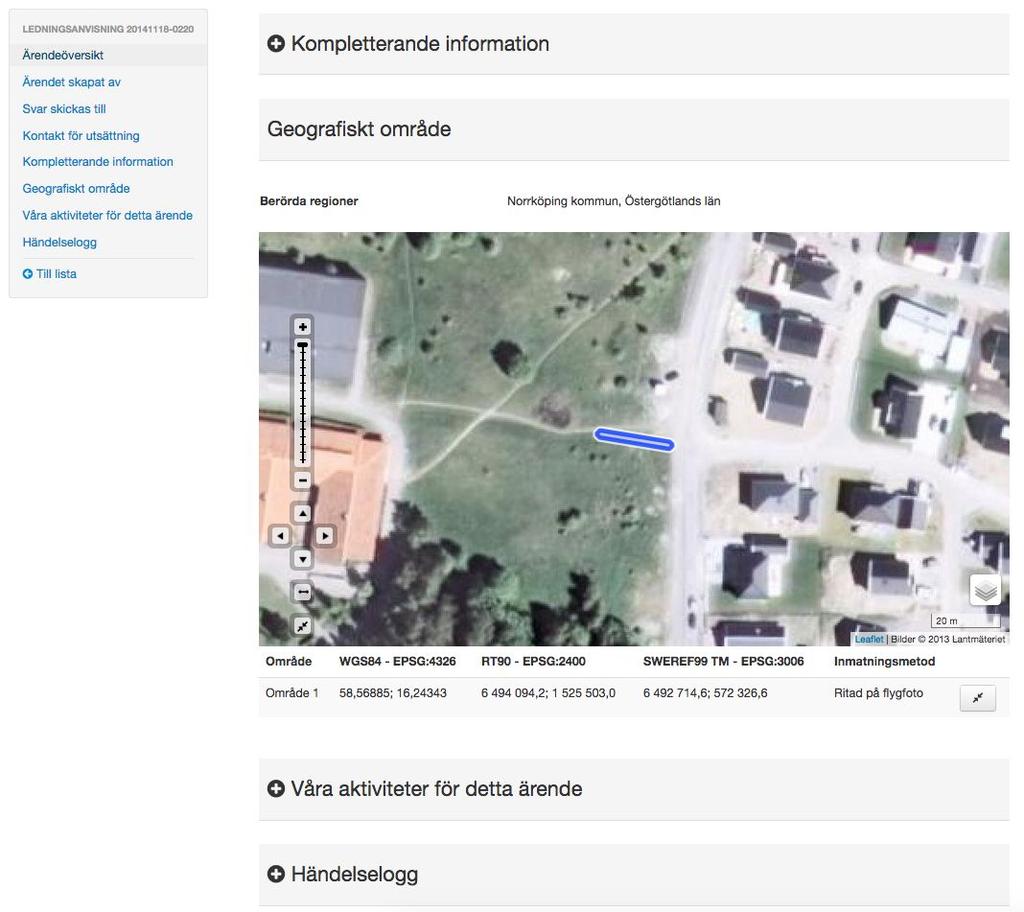Click Norrköping kommun, Östergötlands län text
This screenshot has height=912, width=1024.
coord(613,201)
